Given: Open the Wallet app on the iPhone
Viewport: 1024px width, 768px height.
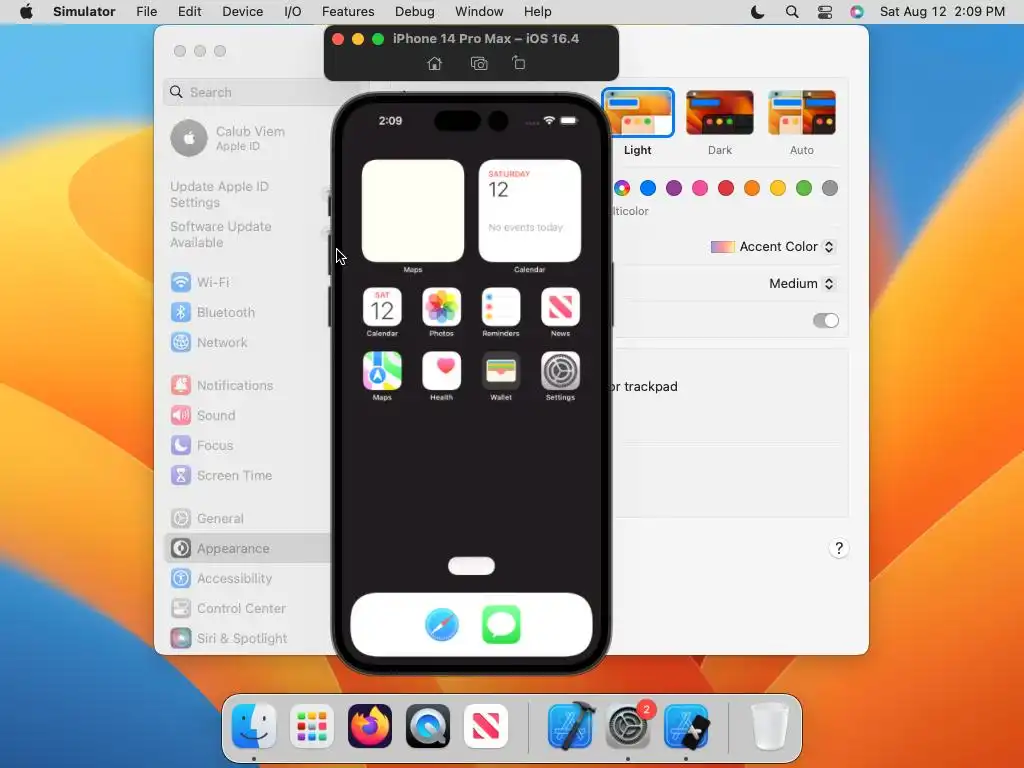Looking at the screenshot, I should pos(501,370).
